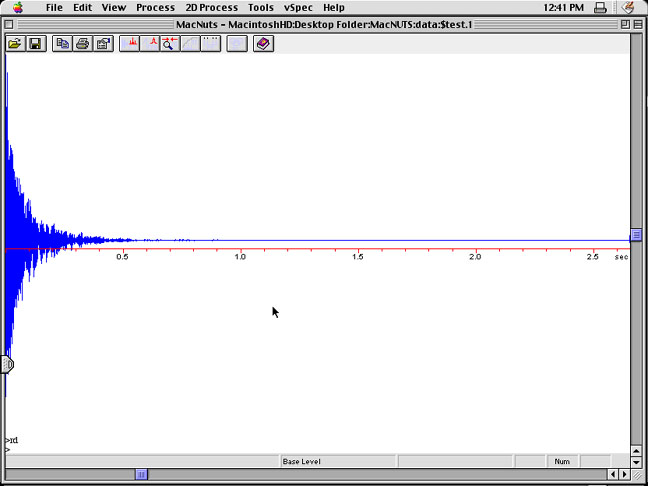Click the Base Level status bar field
This screenshot has width=648, height=486.
[x=301, y=461]
